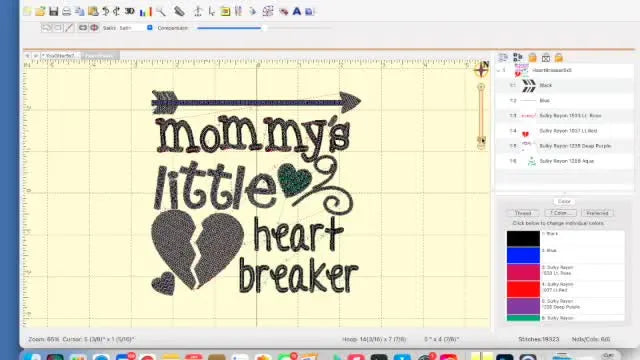This screenshot has height=360, width=640.
Task: Click the blue color swatch
Action: [x=523, y=255]
